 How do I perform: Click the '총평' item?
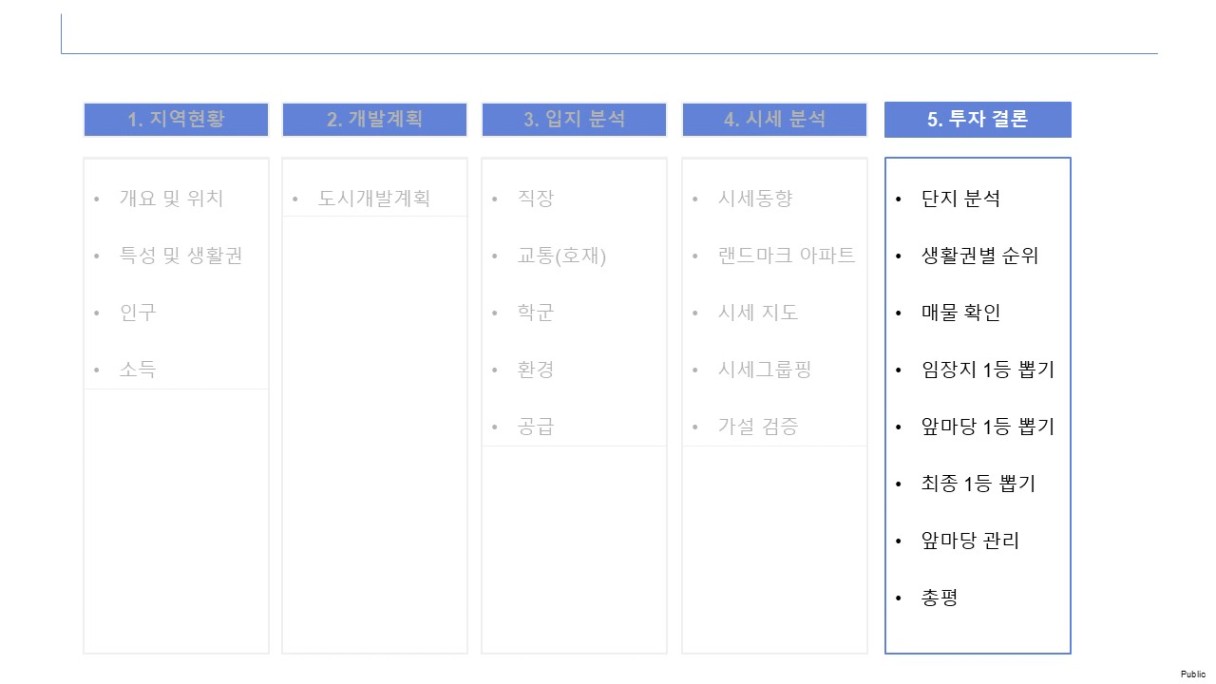click(940, 597)
